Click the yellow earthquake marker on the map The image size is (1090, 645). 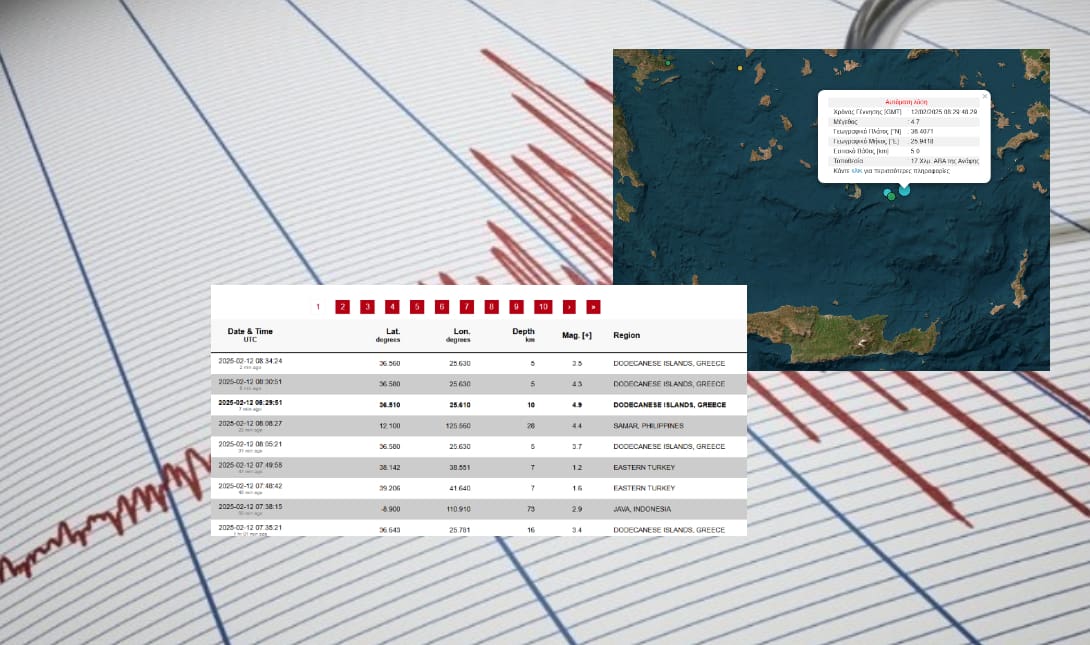(x=740, y=68)
